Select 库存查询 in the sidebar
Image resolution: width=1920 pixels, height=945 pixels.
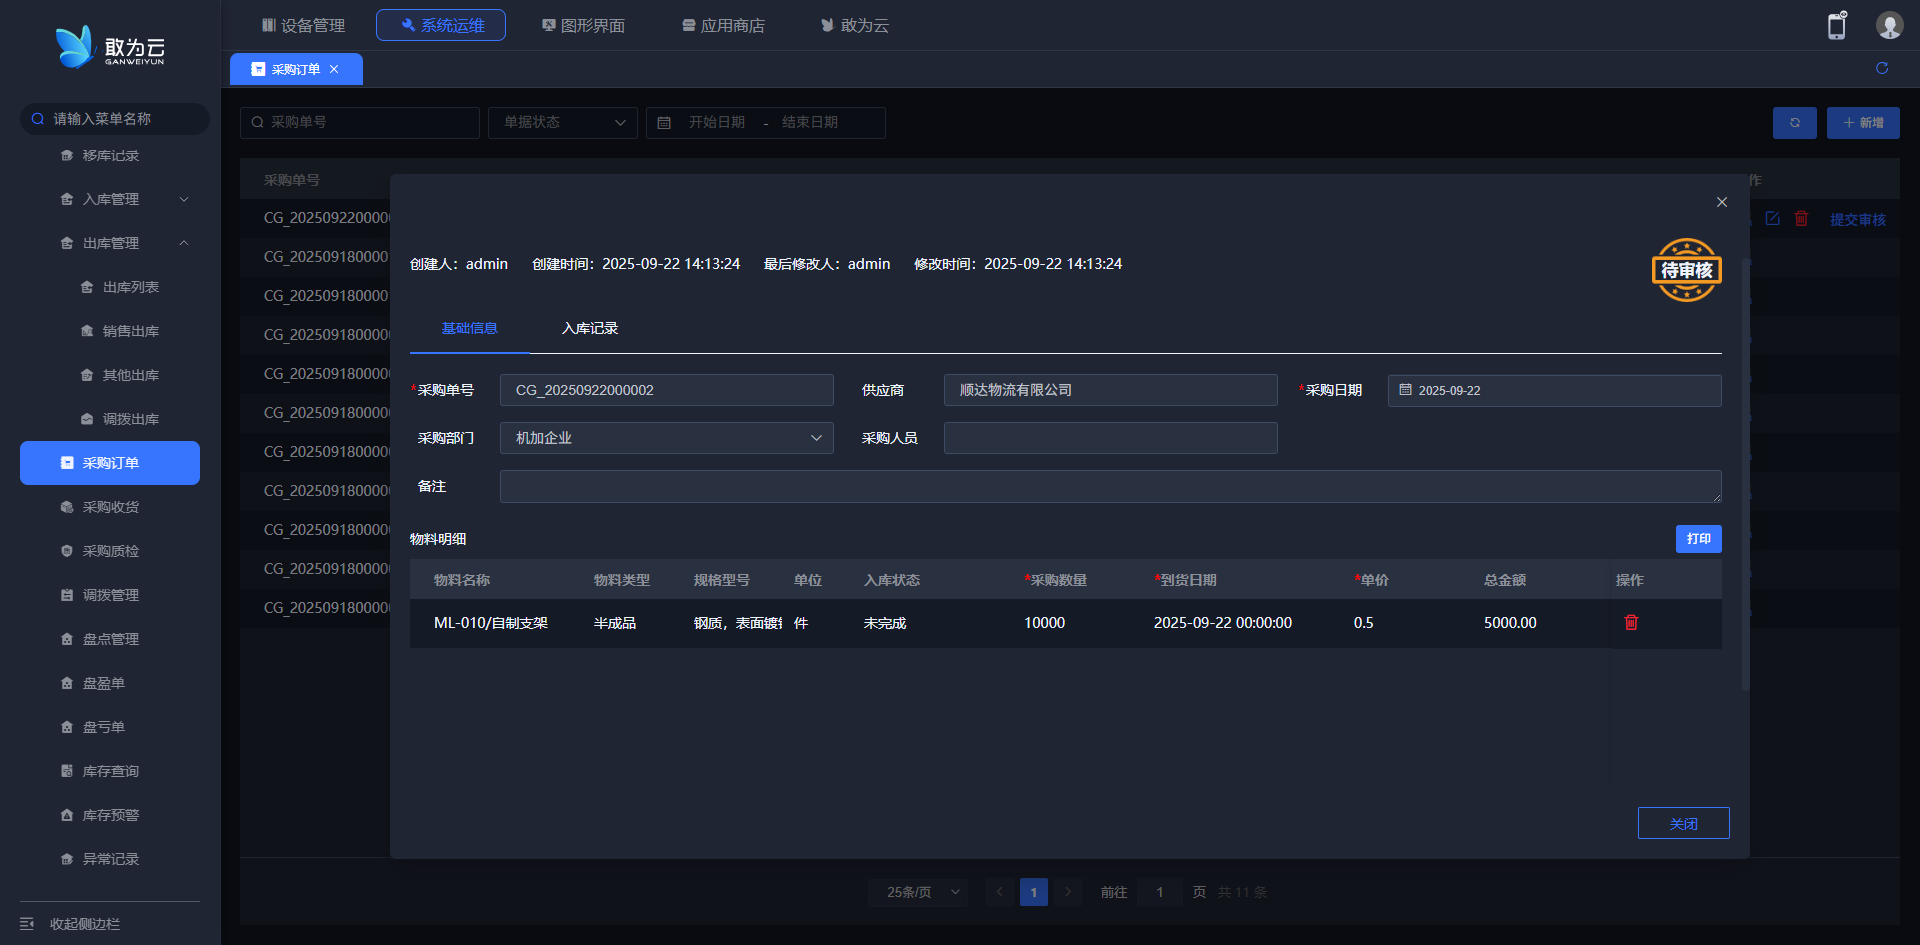click(x=110, y=771)
